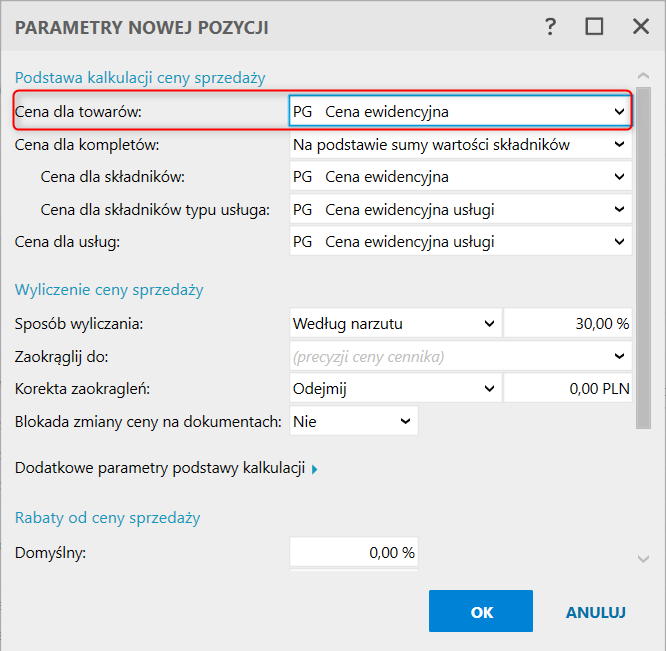
Task: Click the Domyślny discount percent field
Action: pos(354,551)
